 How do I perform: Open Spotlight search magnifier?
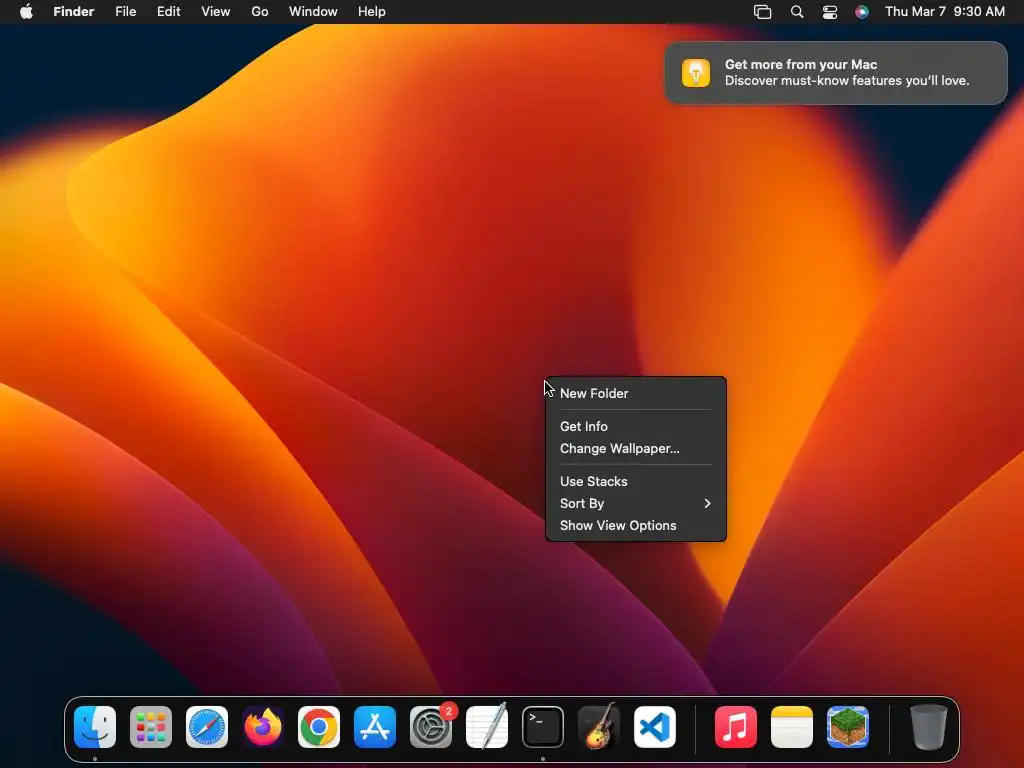[x=797, y=12]
